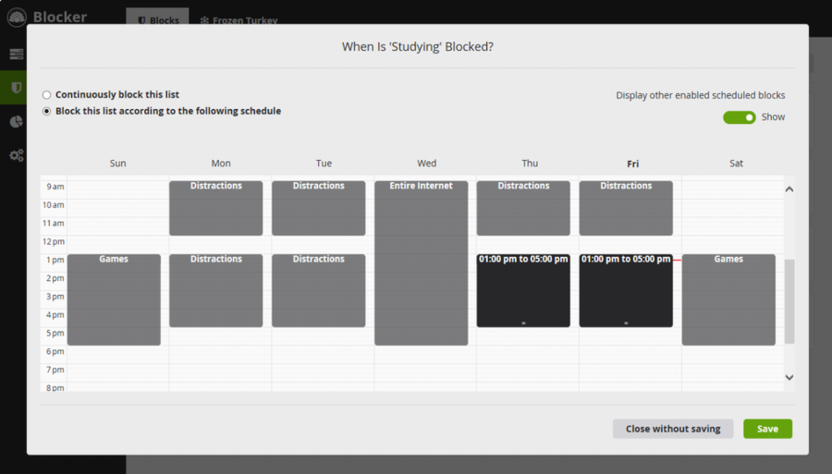Click the Sunday Games block
Image resolution: width=832 pixels, height=474 pixels.
(x=114, y=299)
